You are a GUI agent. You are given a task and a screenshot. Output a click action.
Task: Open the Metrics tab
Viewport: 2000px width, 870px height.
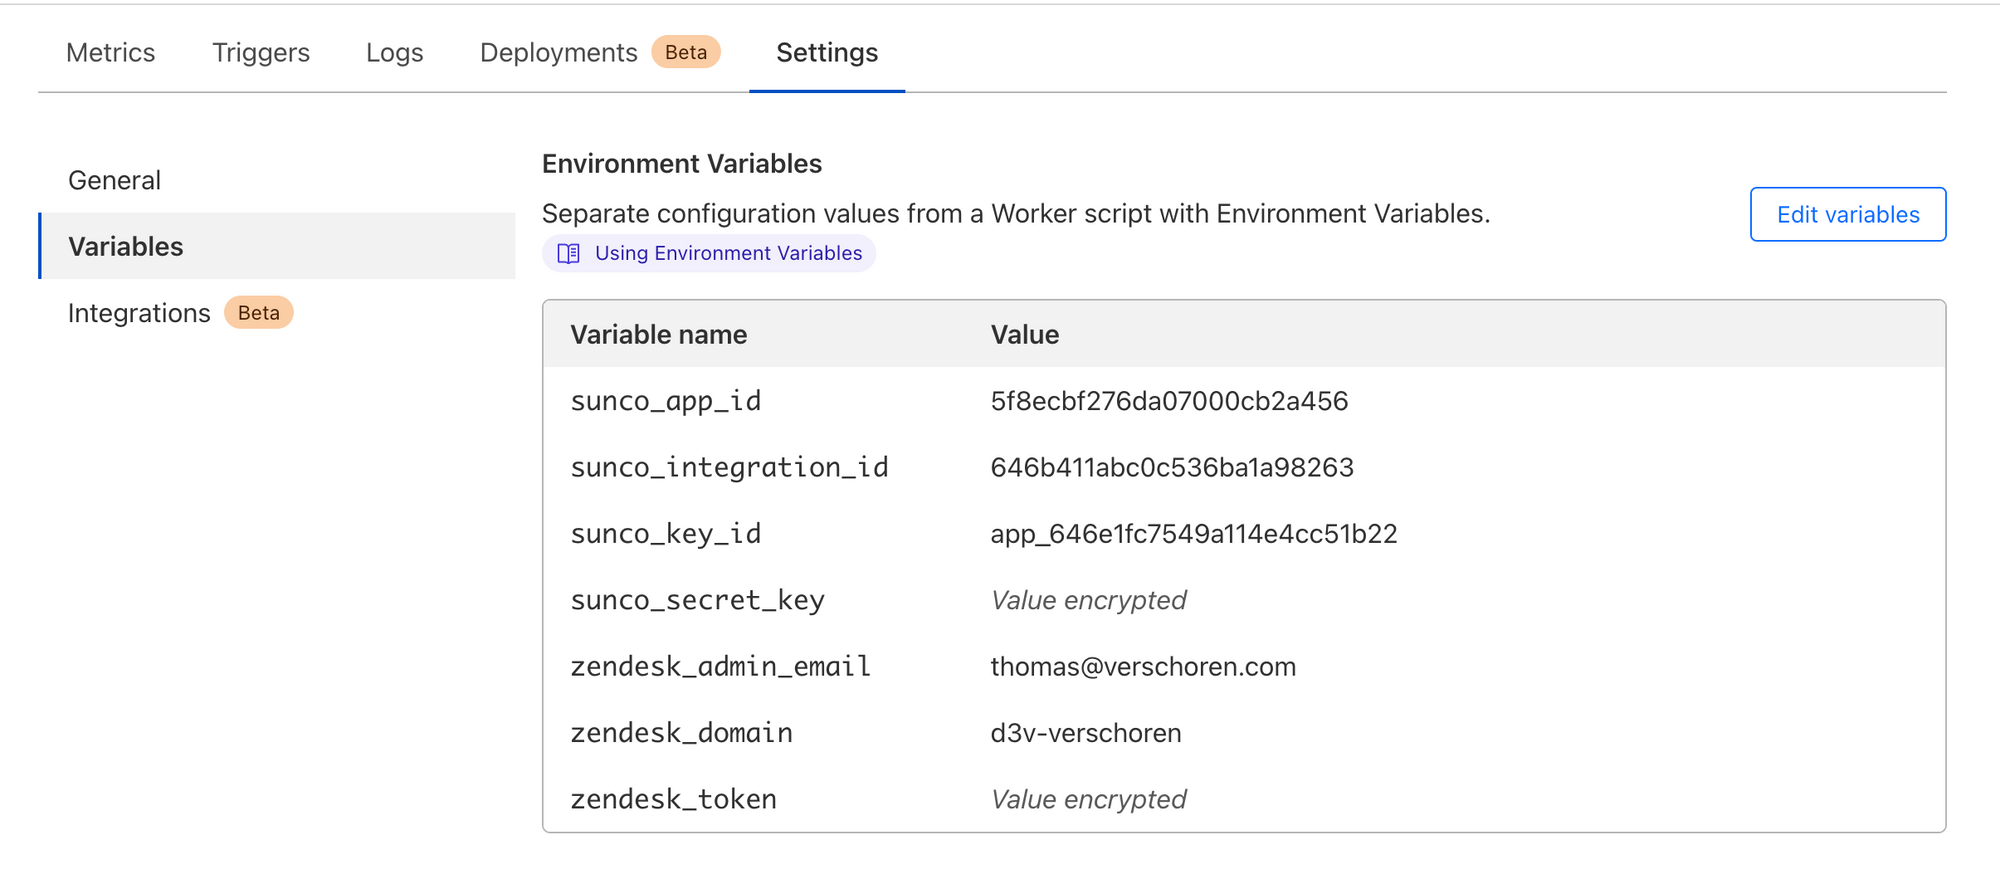pyautogui.click(x=110, y=52)
